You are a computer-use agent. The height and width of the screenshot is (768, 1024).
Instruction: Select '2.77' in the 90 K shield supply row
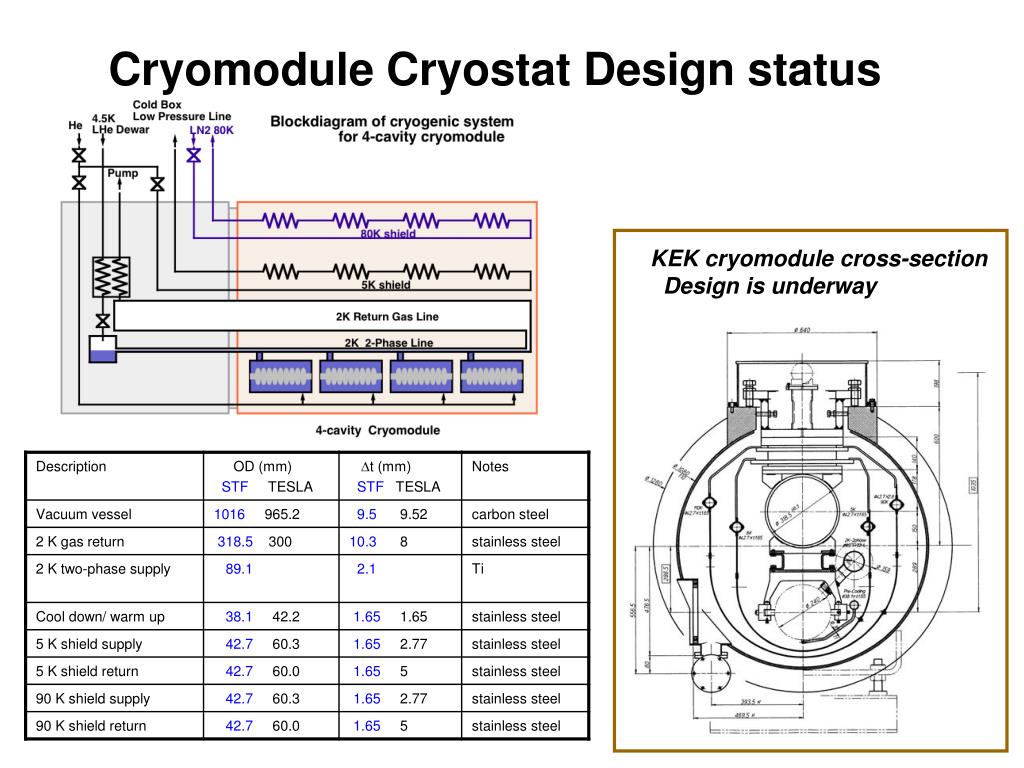coord(413,699)
